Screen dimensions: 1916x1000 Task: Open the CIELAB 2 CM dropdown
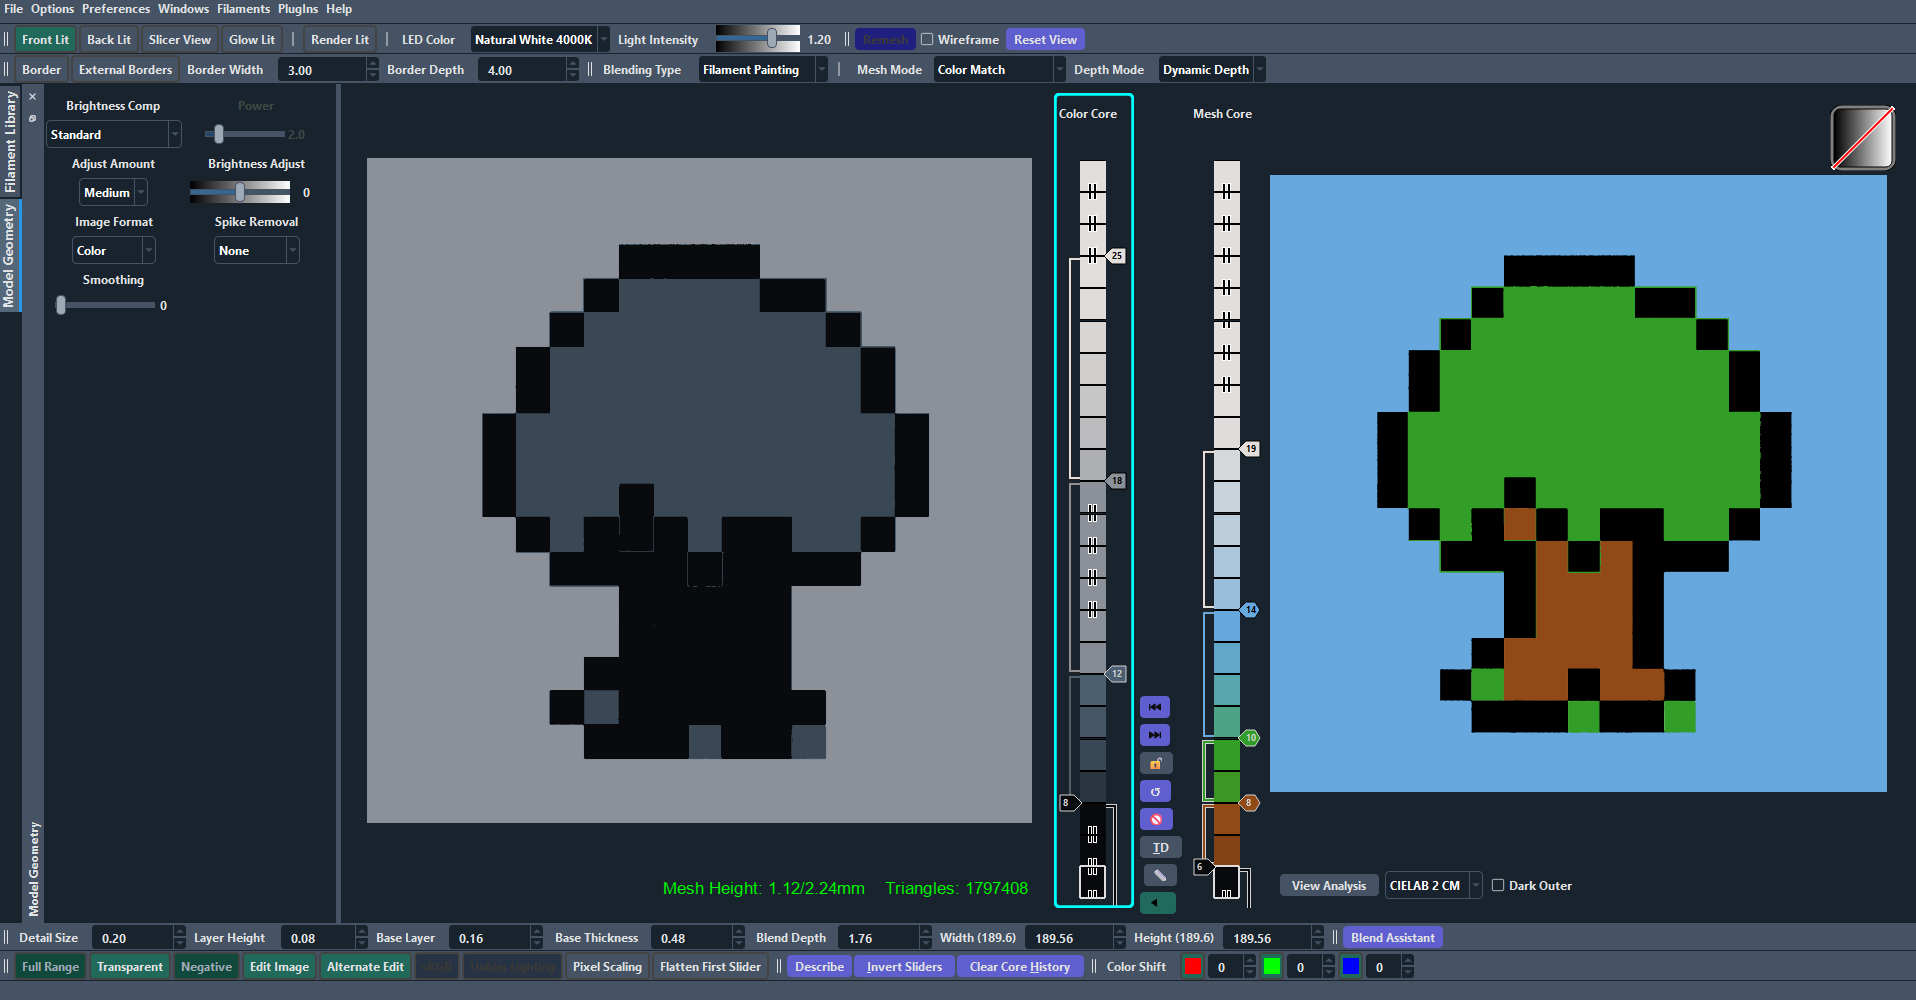click(1432, 885)
